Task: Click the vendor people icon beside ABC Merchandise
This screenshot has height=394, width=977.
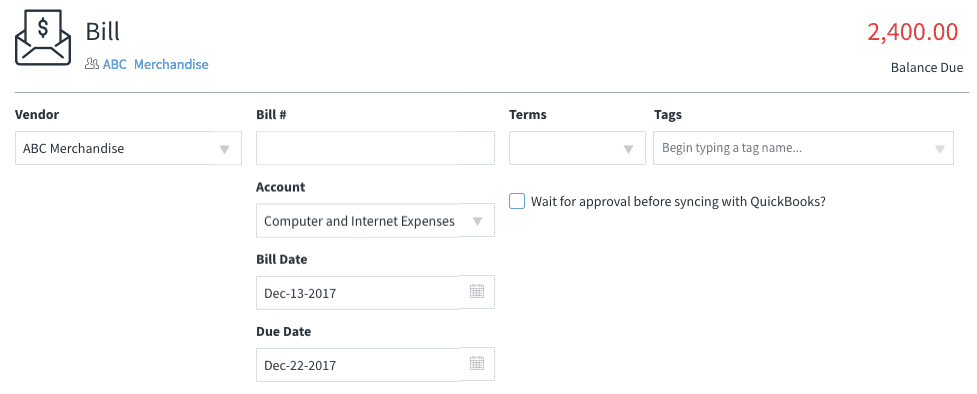Action: click(92, 64)
